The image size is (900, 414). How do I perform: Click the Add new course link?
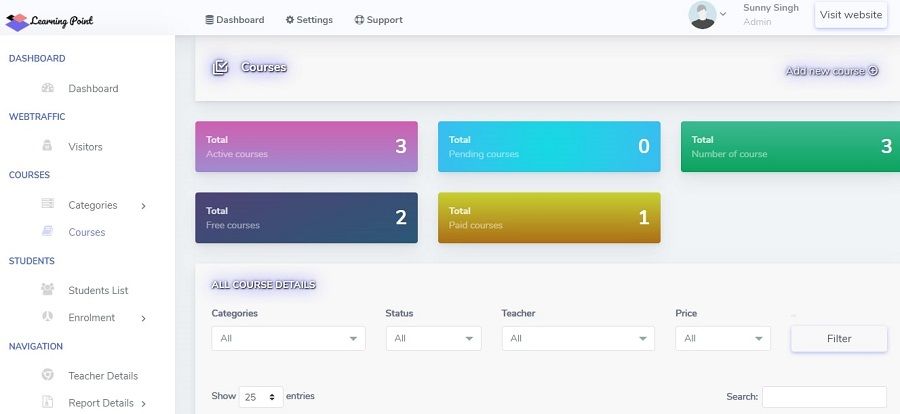click(832, 71)
